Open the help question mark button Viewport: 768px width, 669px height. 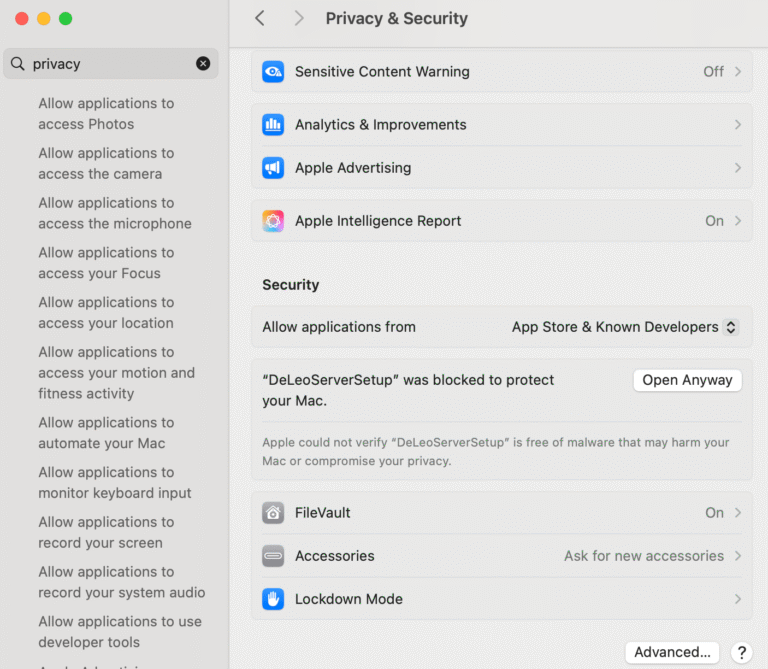(x=742, y=652)
